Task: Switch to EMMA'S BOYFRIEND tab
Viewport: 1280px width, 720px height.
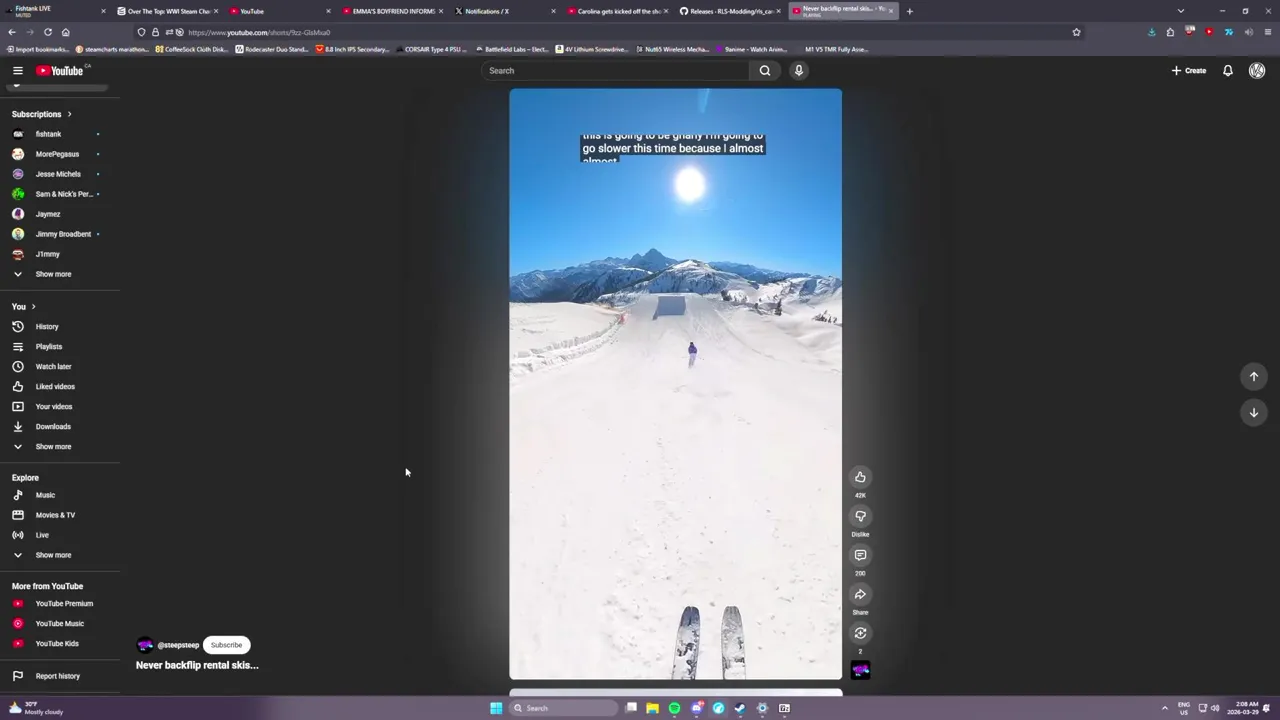Action: click(x=392, y=11)
